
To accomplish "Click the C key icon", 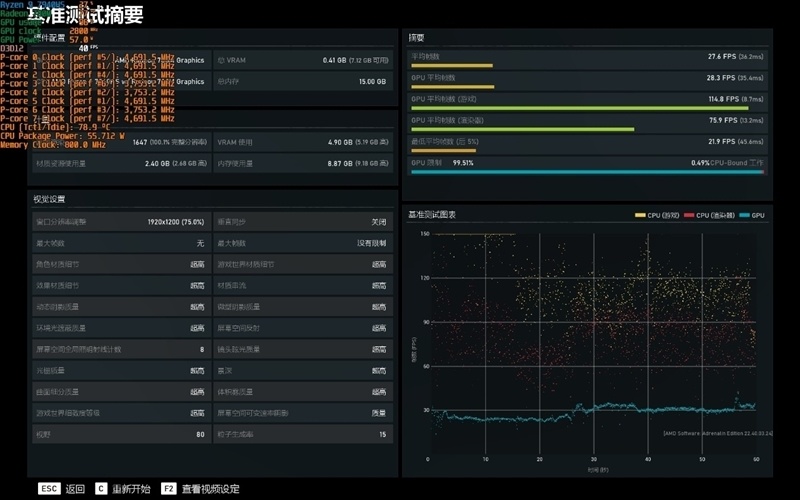I will click(x=101, y=489).
